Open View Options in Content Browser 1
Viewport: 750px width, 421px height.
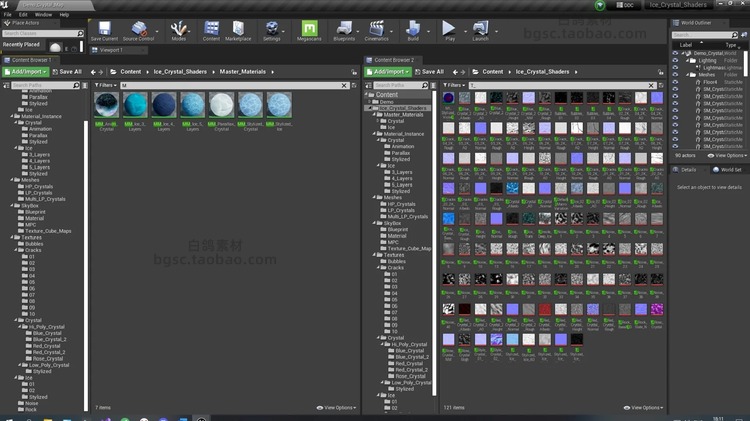coord(336,408)
